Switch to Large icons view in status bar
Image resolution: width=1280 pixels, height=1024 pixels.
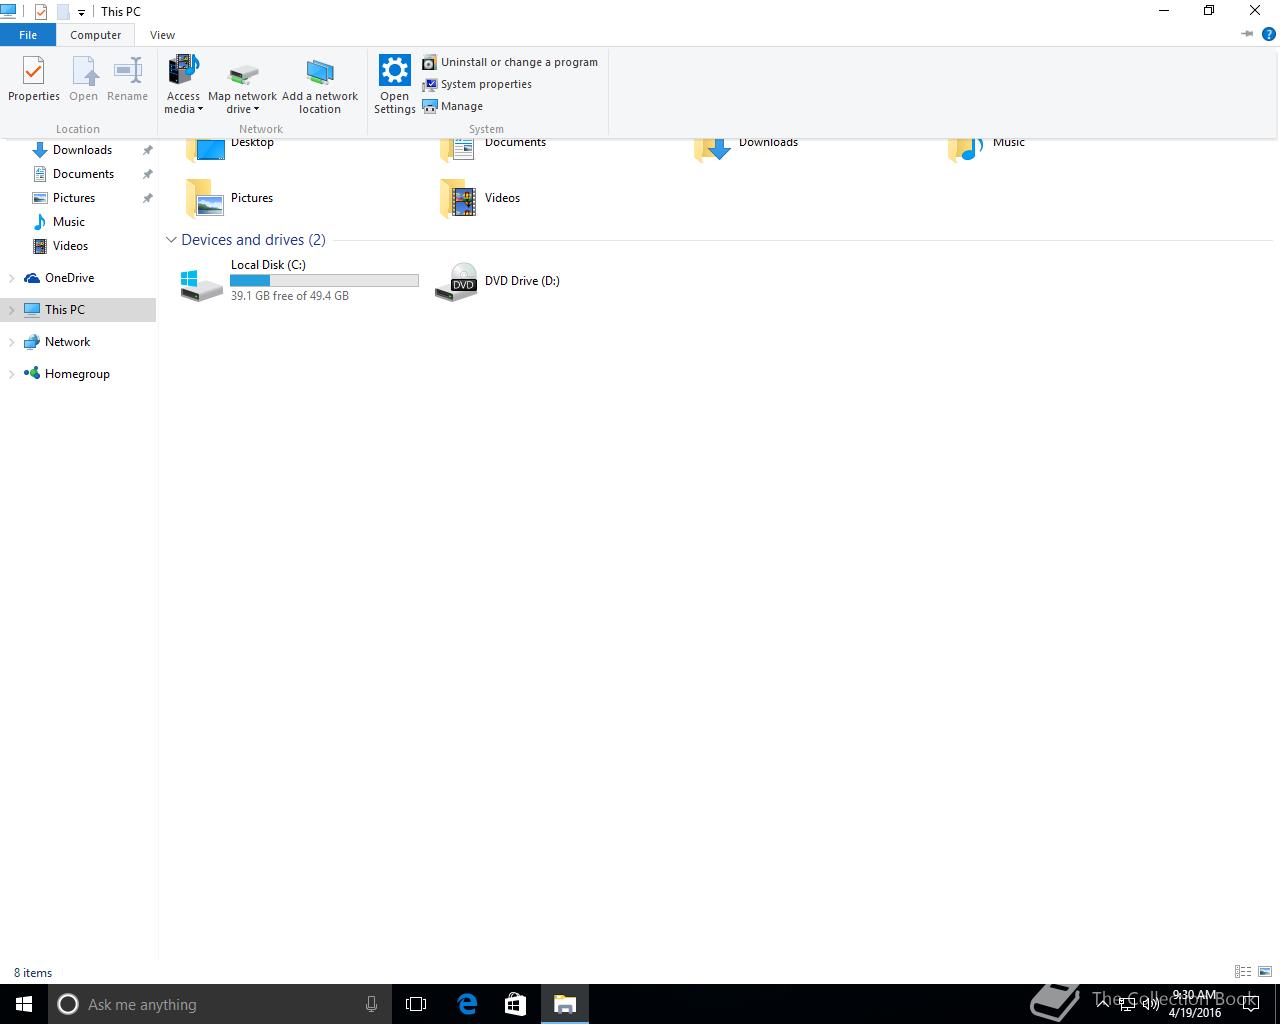(x=1265, y=972)
